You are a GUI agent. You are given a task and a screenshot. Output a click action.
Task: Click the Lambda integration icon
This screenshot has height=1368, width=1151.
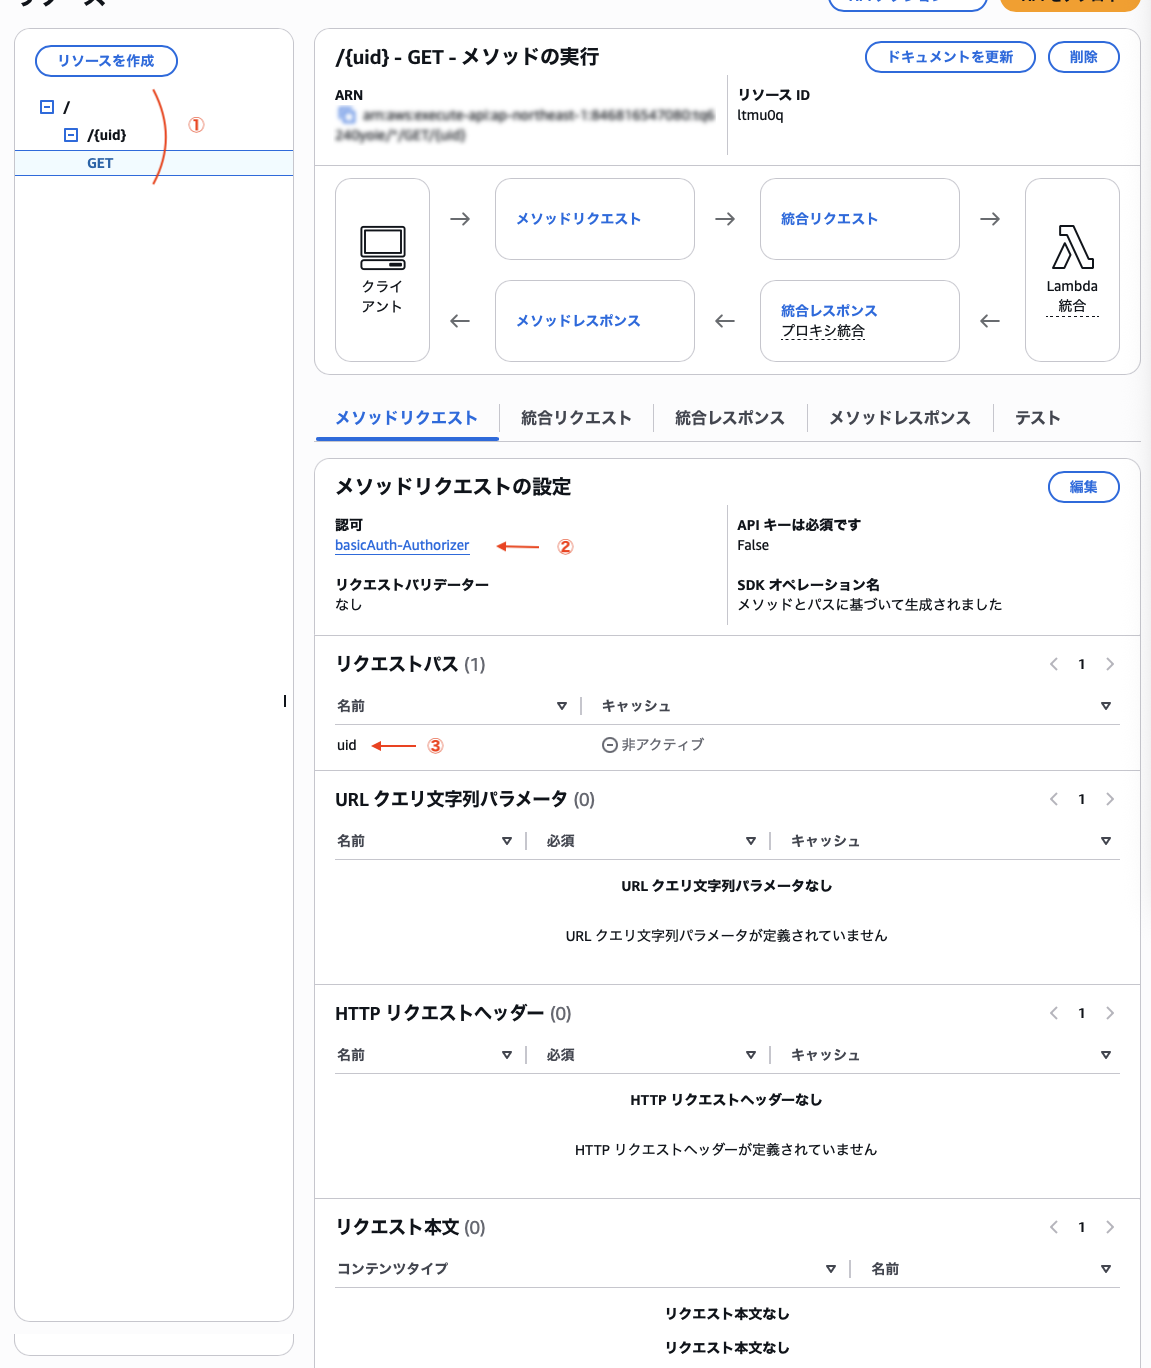pos(1072,248)
